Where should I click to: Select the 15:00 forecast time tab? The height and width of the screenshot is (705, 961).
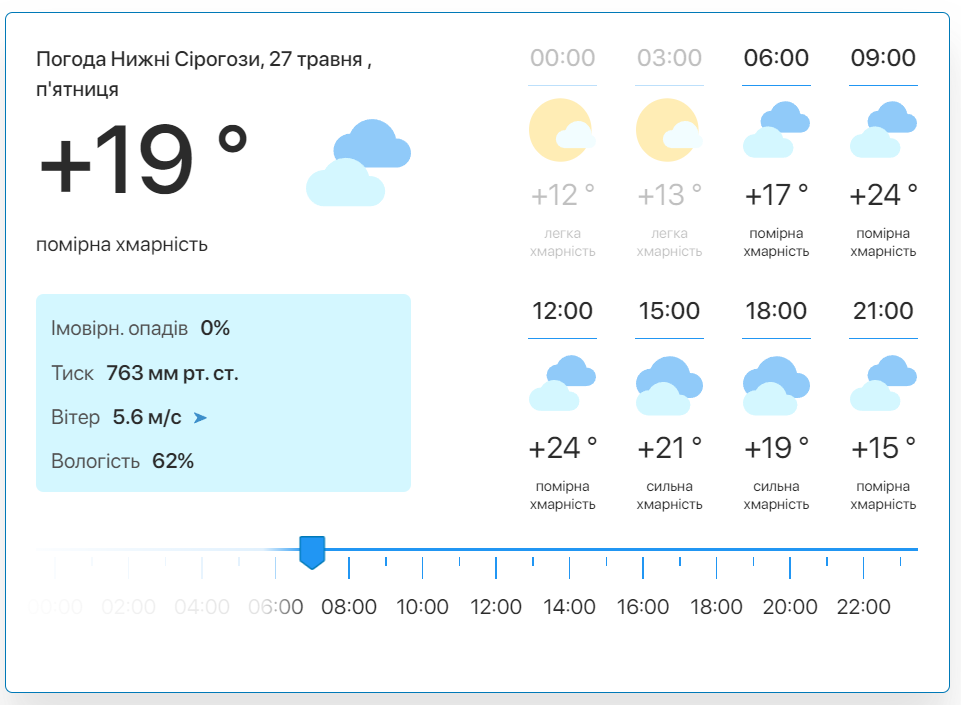[x=669, y=311]
